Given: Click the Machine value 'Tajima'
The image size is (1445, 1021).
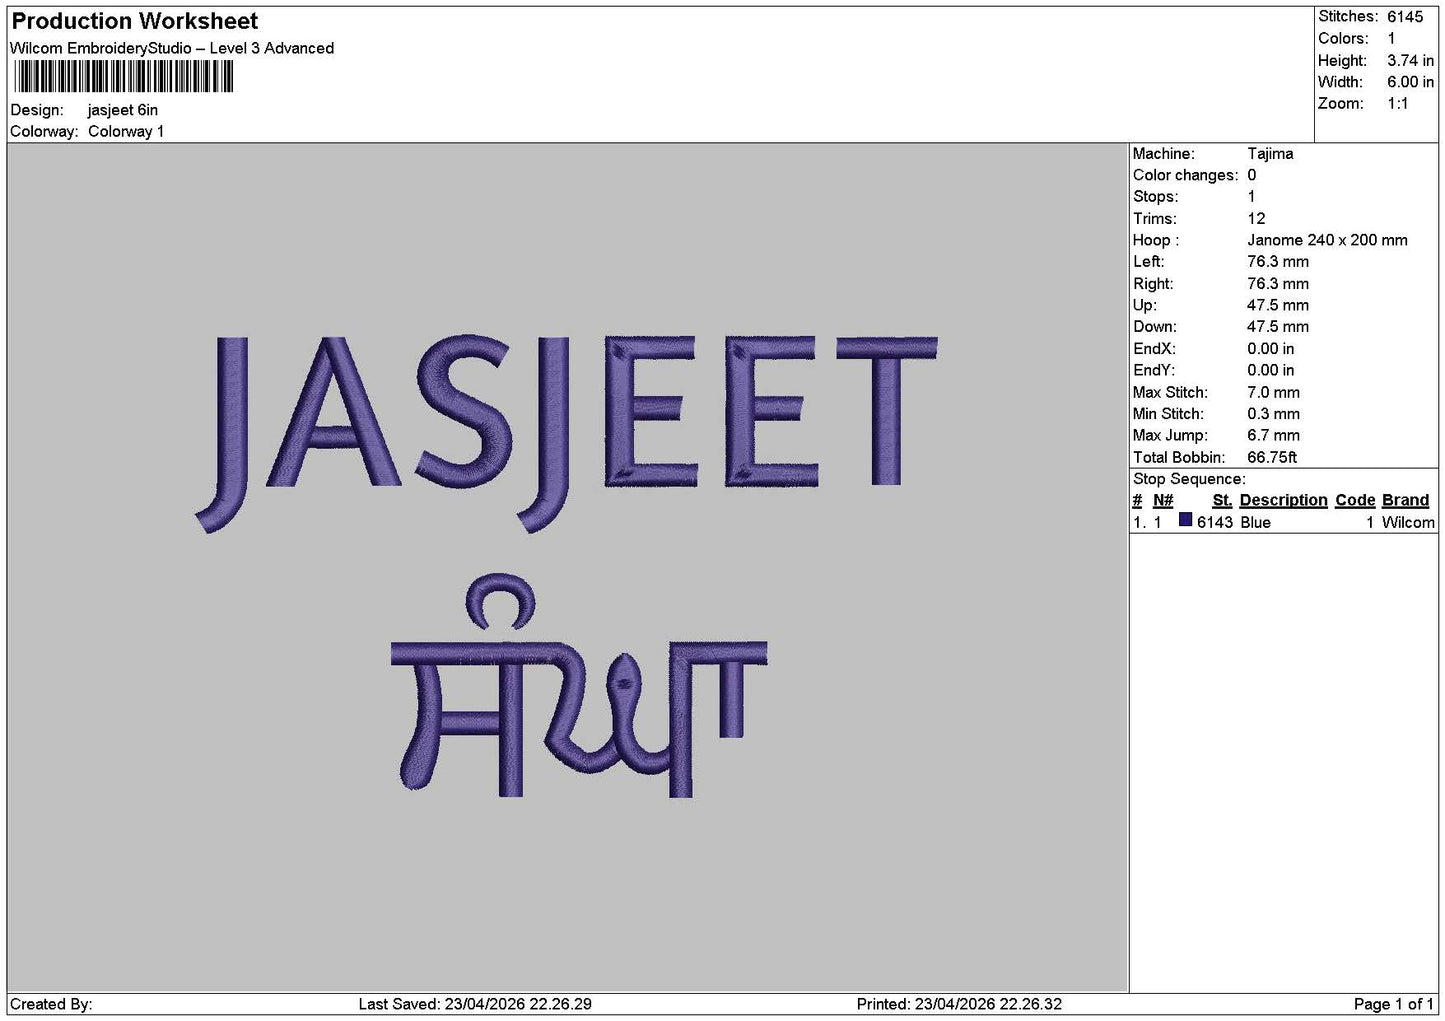Looking at the screenshot, I should pyautogui.click(x=1270, y=154).
